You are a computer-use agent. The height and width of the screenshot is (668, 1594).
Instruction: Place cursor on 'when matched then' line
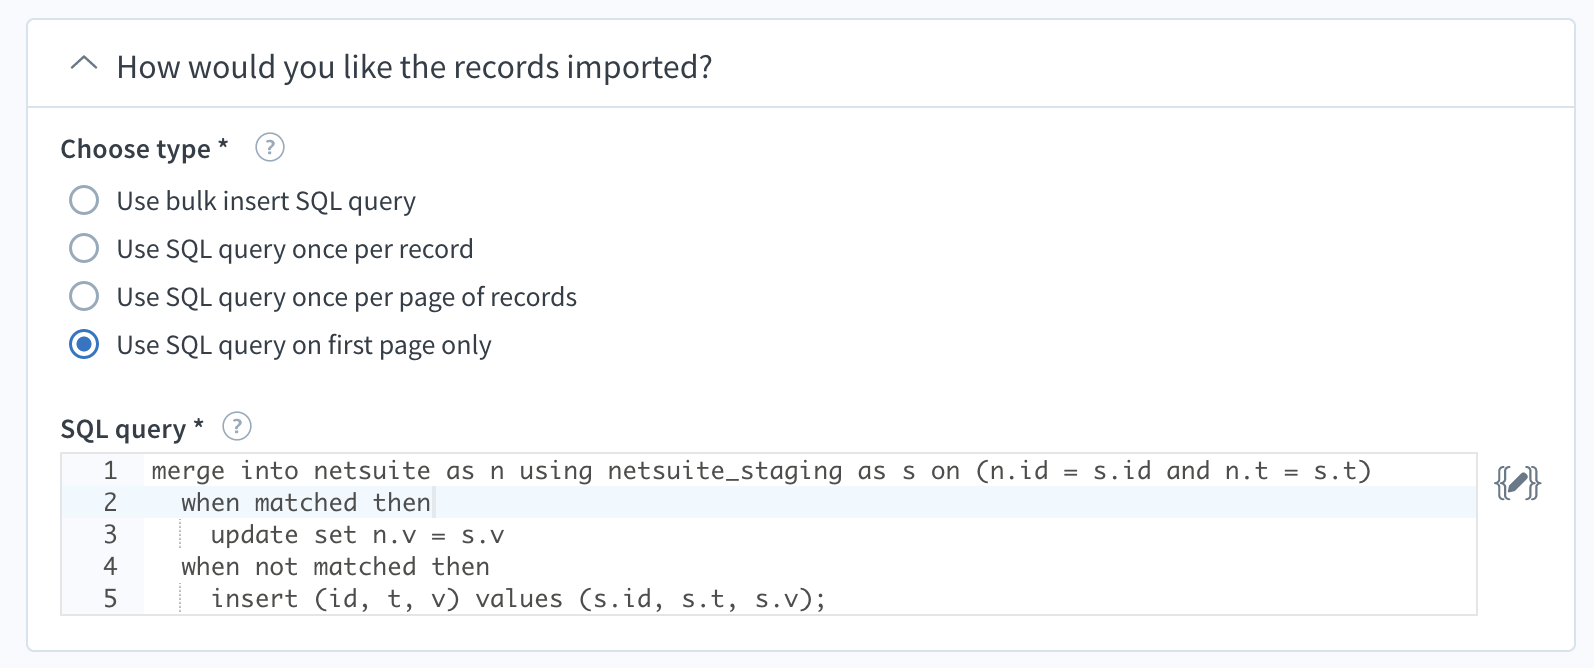tap(306, 502)
